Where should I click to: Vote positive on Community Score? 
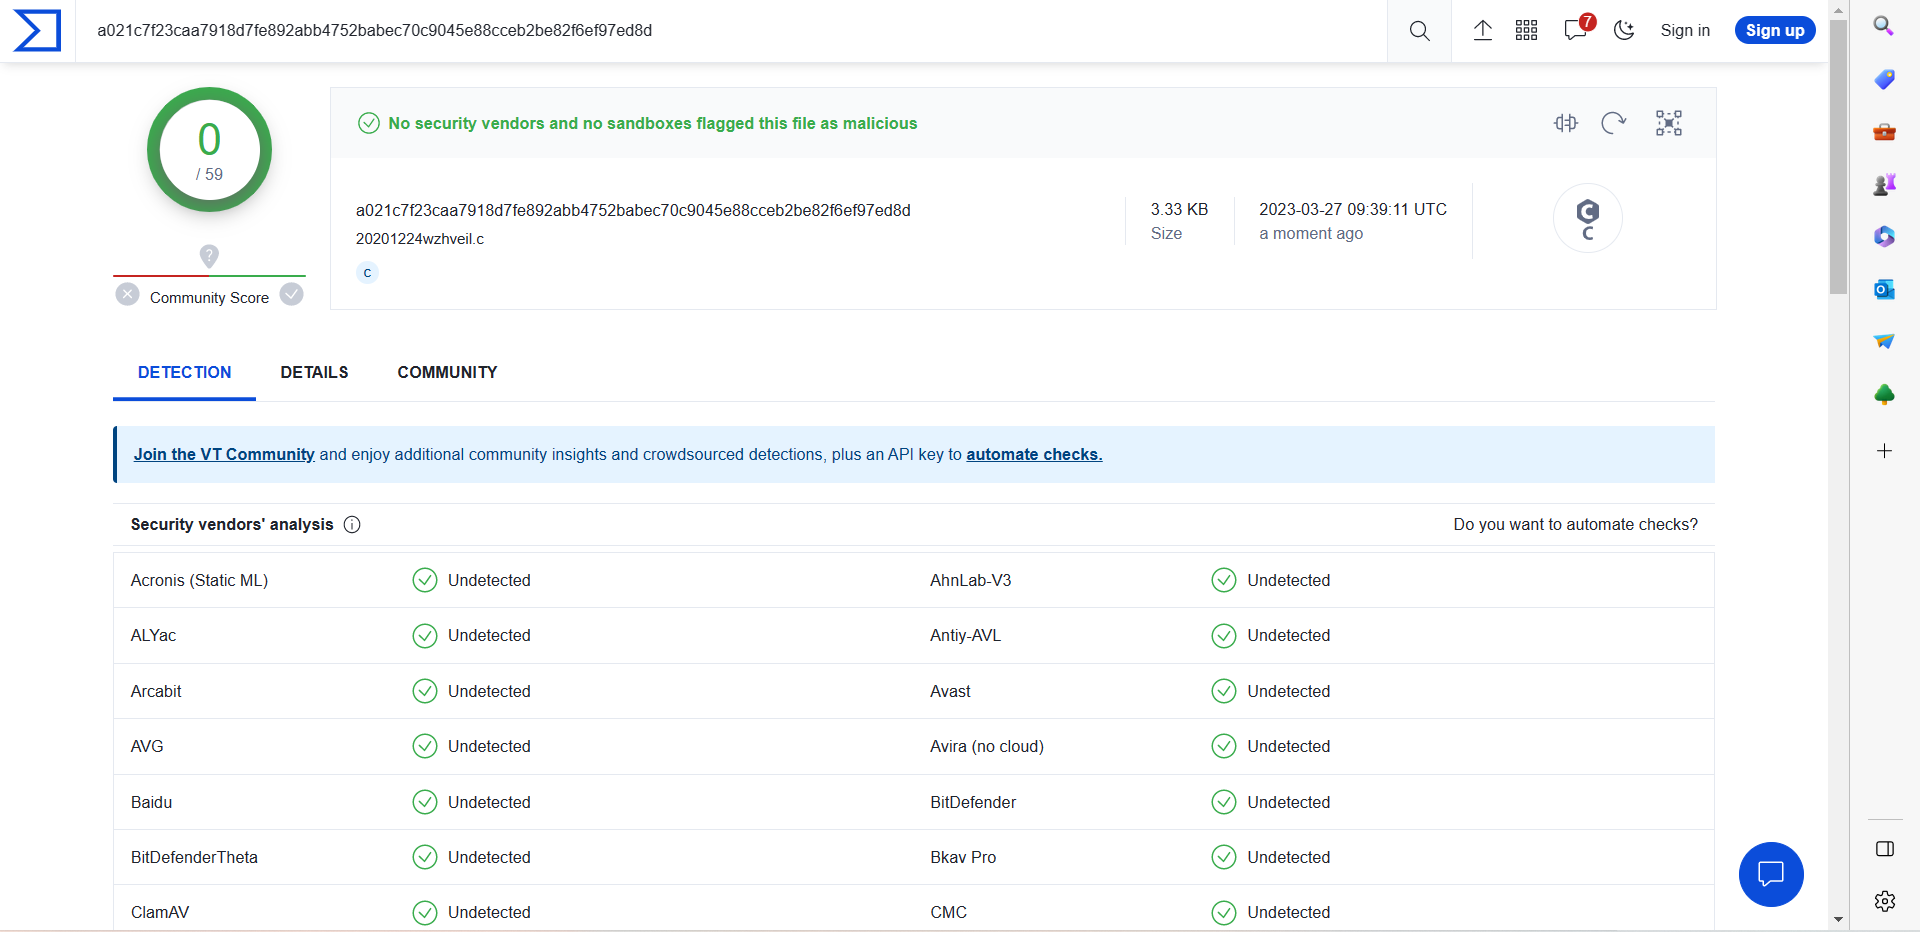[x=291, y=295]
